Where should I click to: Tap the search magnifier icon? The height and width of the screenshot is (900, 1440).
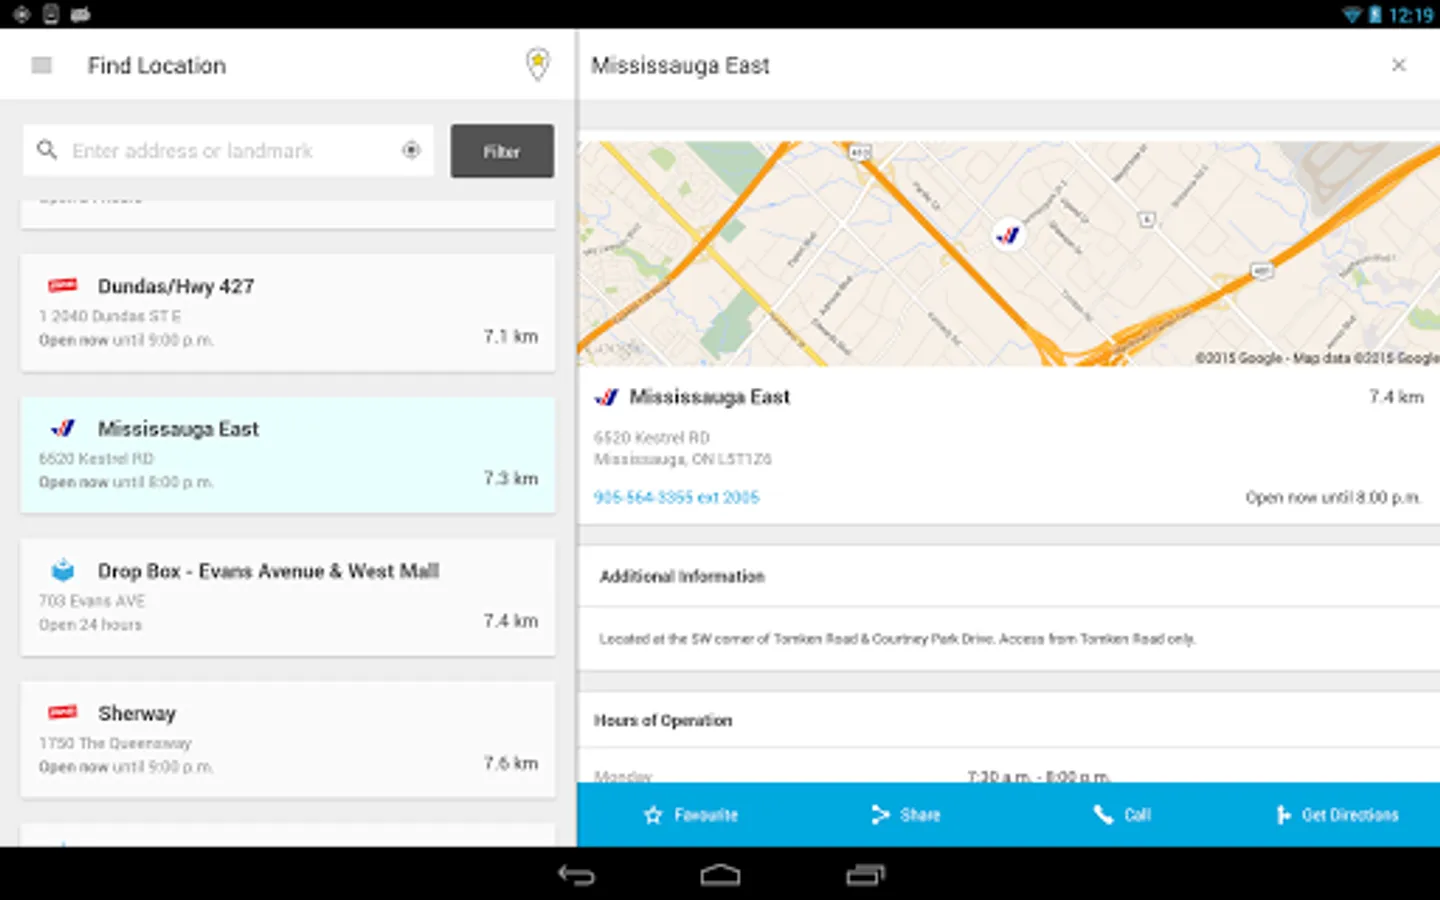(x=47, y=150)
